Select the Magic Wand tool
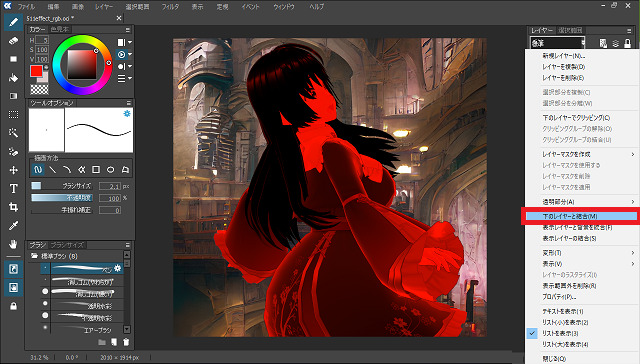This screenshot has height=364, width=640. (13, 133)
